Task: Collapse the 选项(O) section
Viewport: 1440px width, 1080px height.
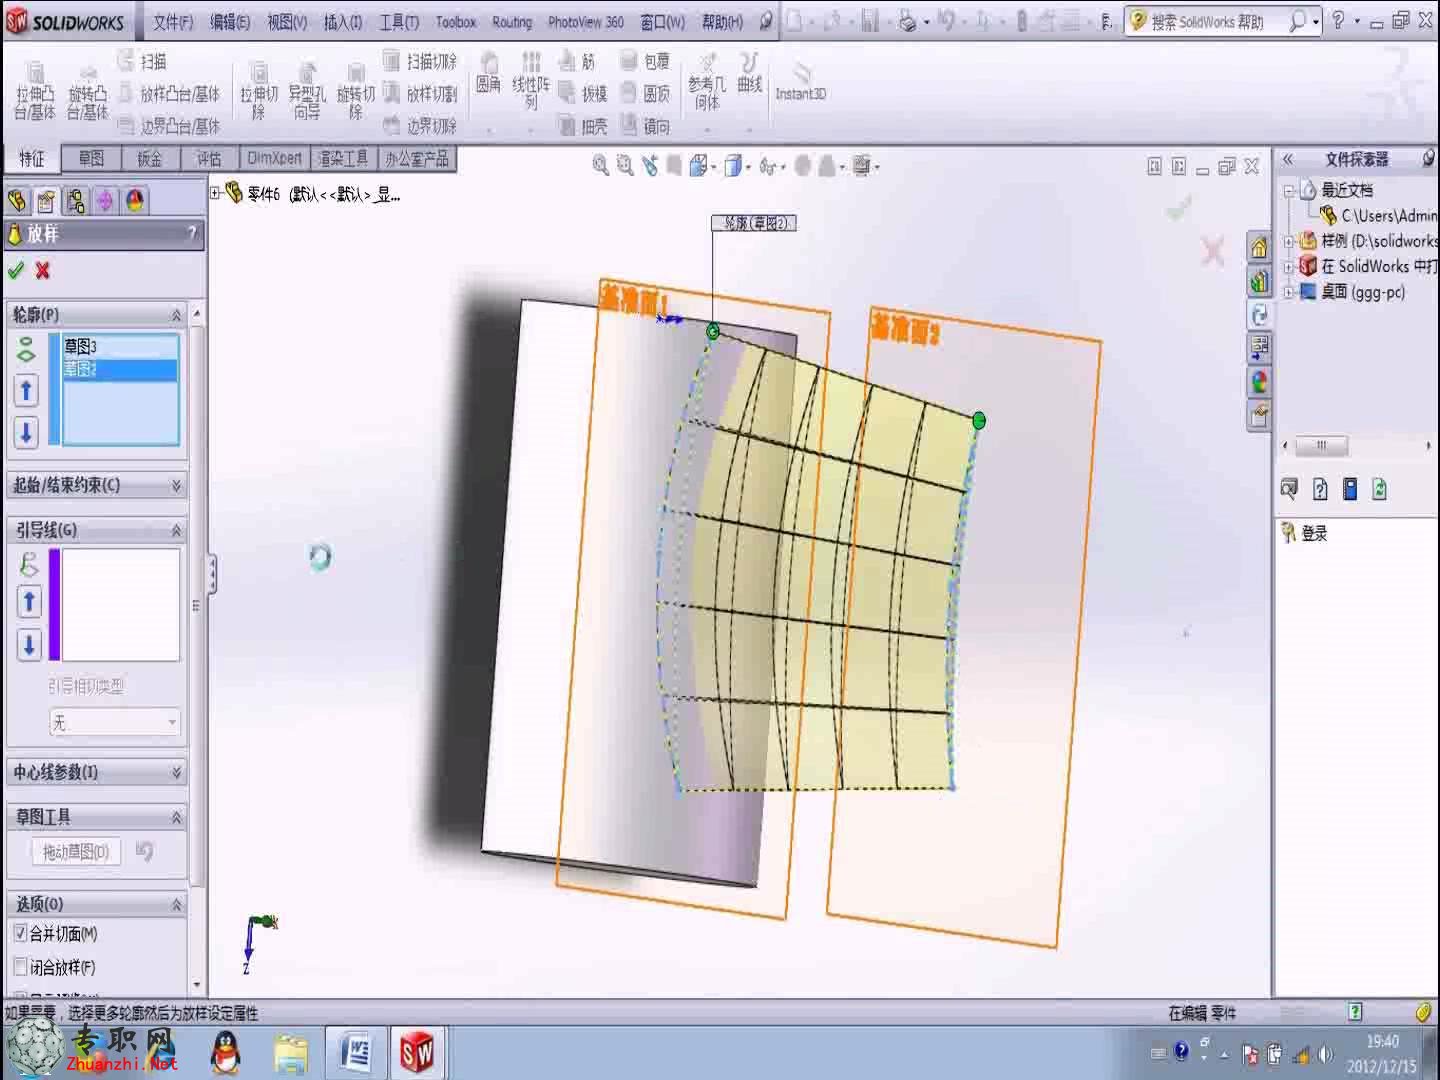Action: pos(176,904)
